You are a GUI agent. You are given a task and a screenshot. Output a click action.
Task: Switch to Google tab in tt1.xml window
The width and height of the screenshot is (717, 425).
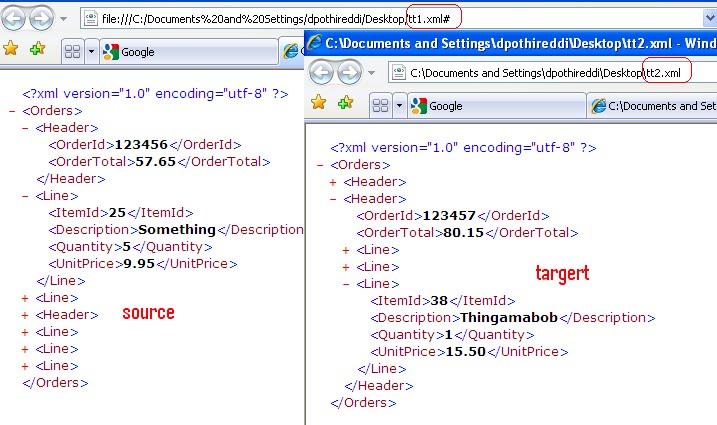(188, 52)
